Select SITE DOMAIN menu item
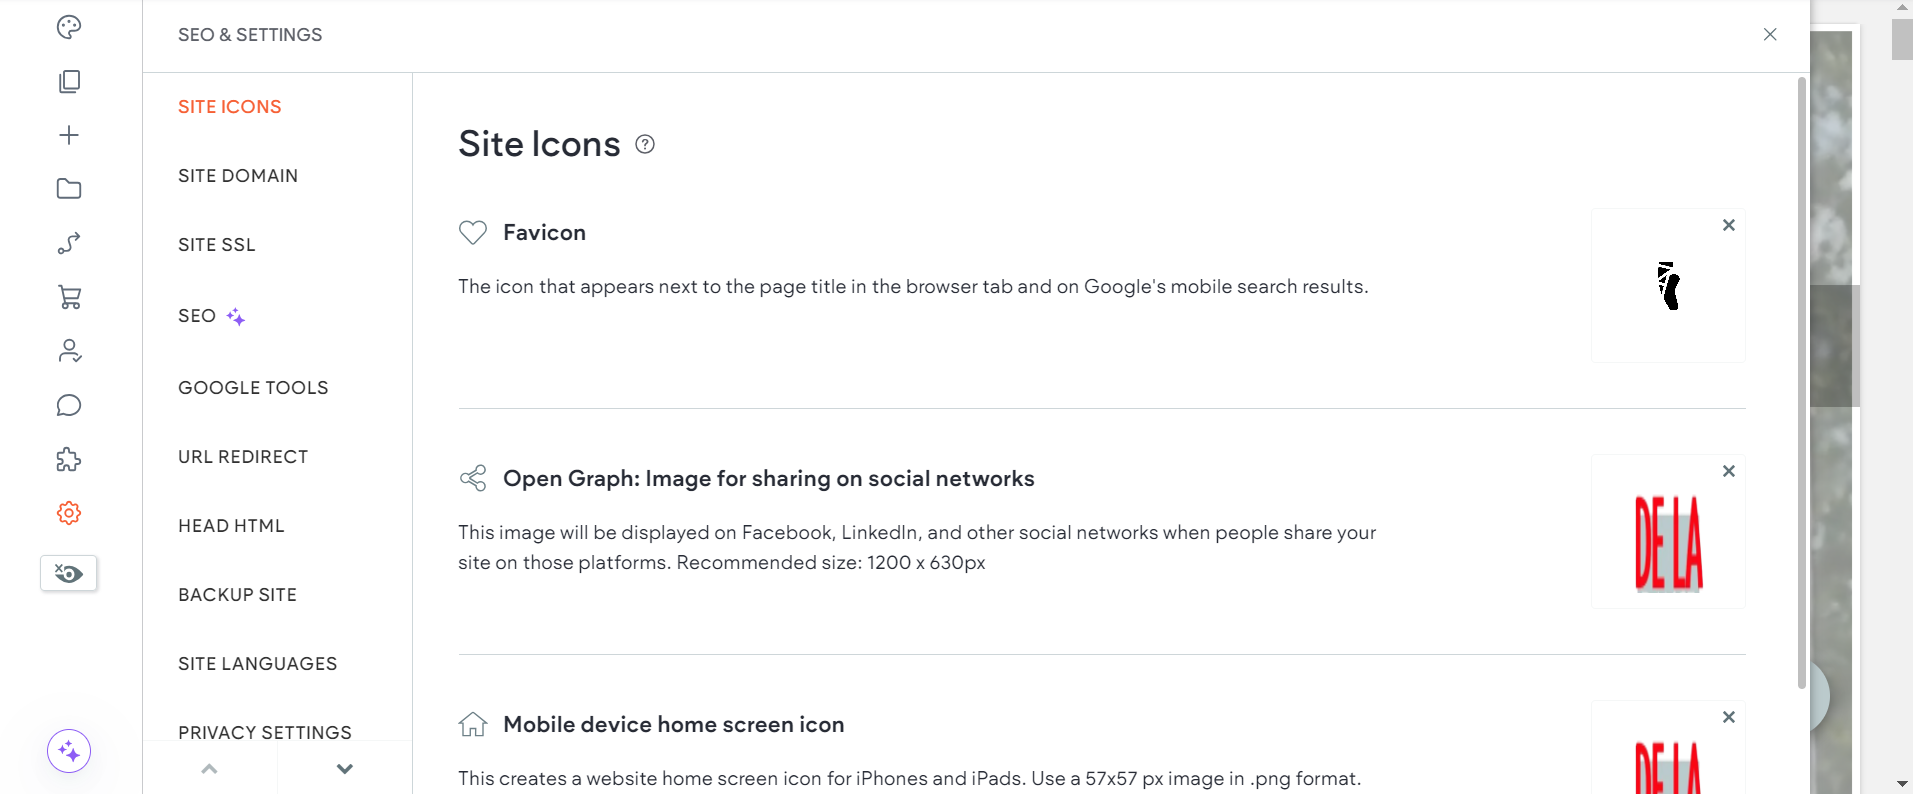 pyautogui.click(x=238, y=176)
